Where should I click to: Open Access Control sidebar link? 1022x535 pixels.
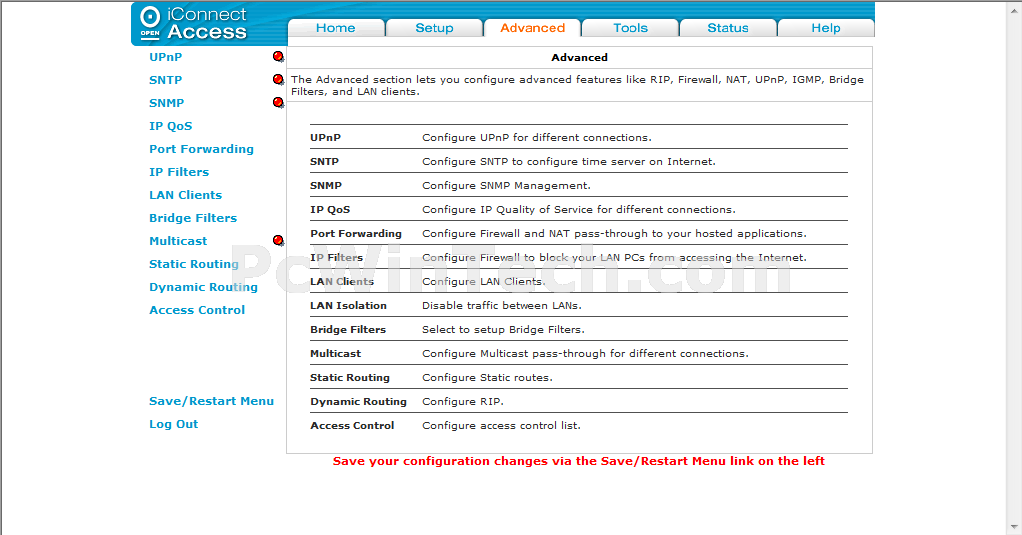(x=197, y=310)
